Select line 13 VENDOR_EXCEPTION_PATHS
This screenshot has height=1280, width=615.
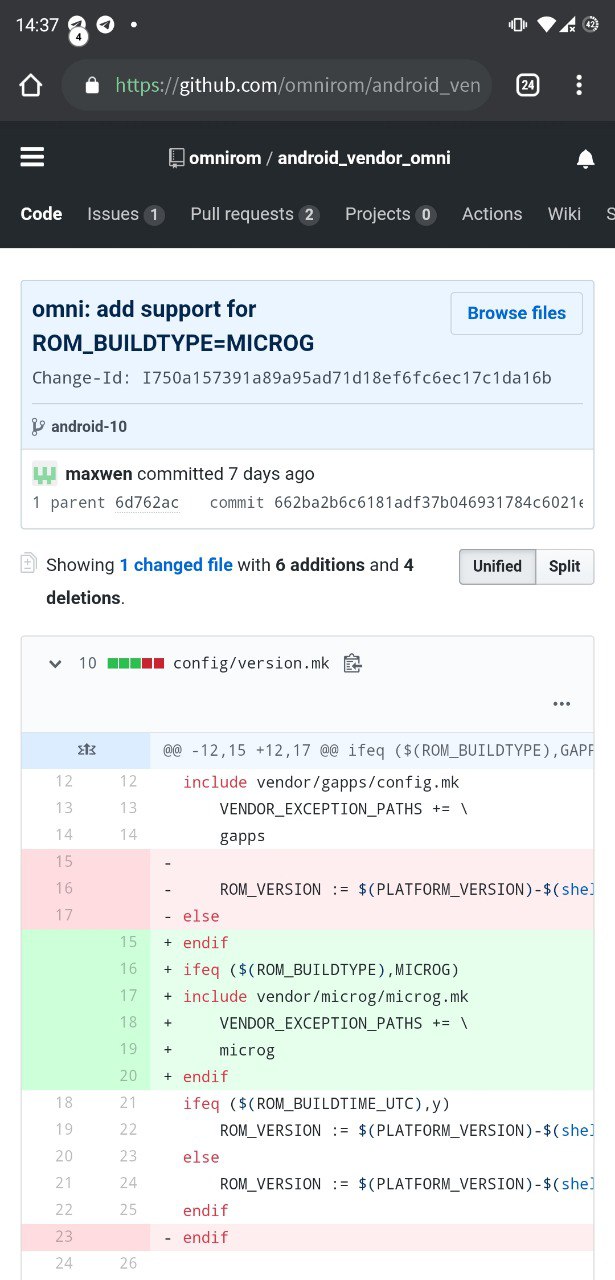(x=307, y=808)
